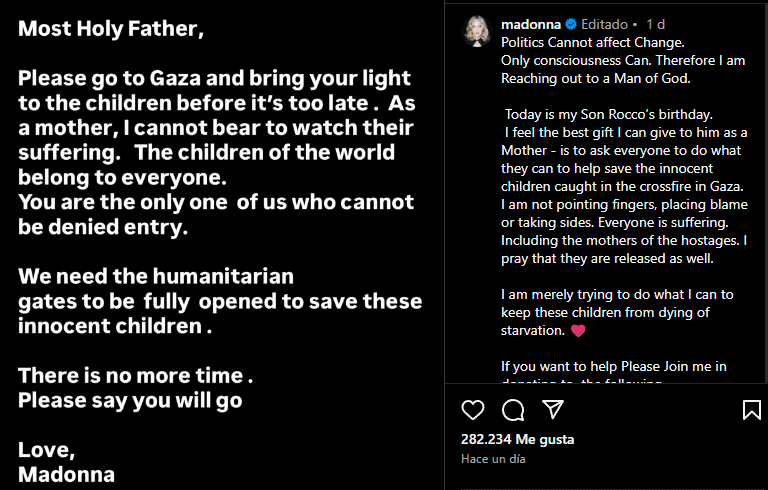768x490 pixels.
Task: Click the caption line about Rocco's birthday
Action: tap(605, 114)
